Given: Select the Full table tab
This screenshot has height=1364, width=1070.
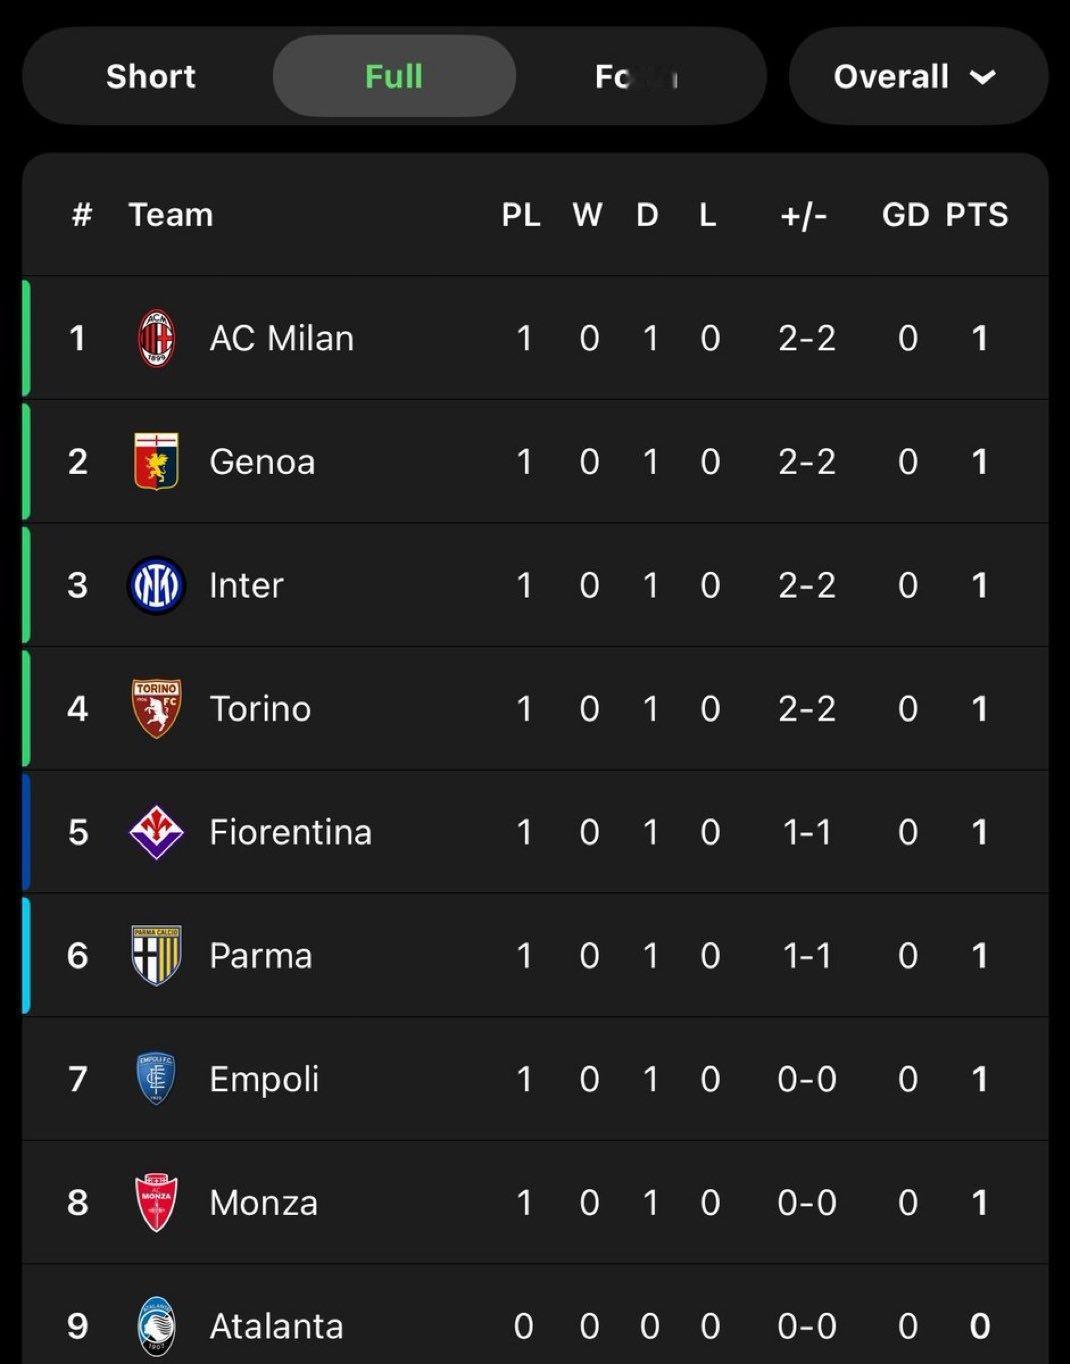Looking at the screenshot, I should pyautogui.click(x=394, y=76).
